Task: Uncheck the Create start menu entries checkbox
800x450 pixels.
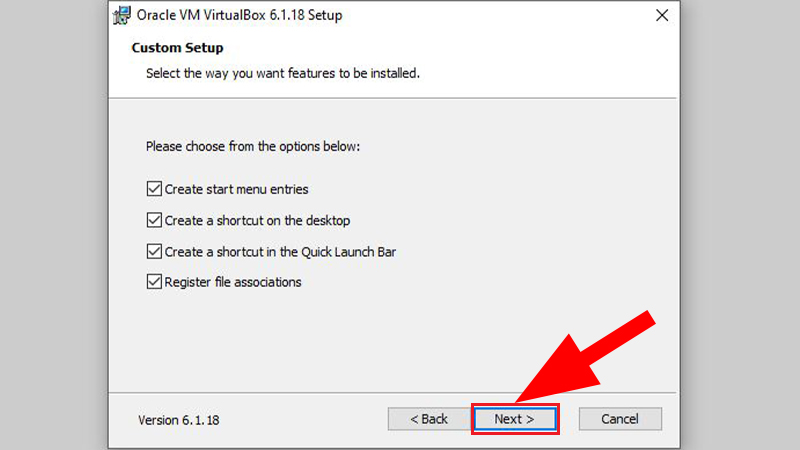Action: click(154, 189)
